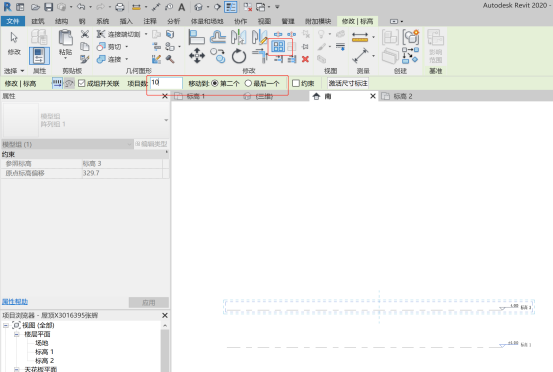Viewport: 553px width, 372px height.
Task: Select 标高 1 in the project browser
Action: pos(44,352)
